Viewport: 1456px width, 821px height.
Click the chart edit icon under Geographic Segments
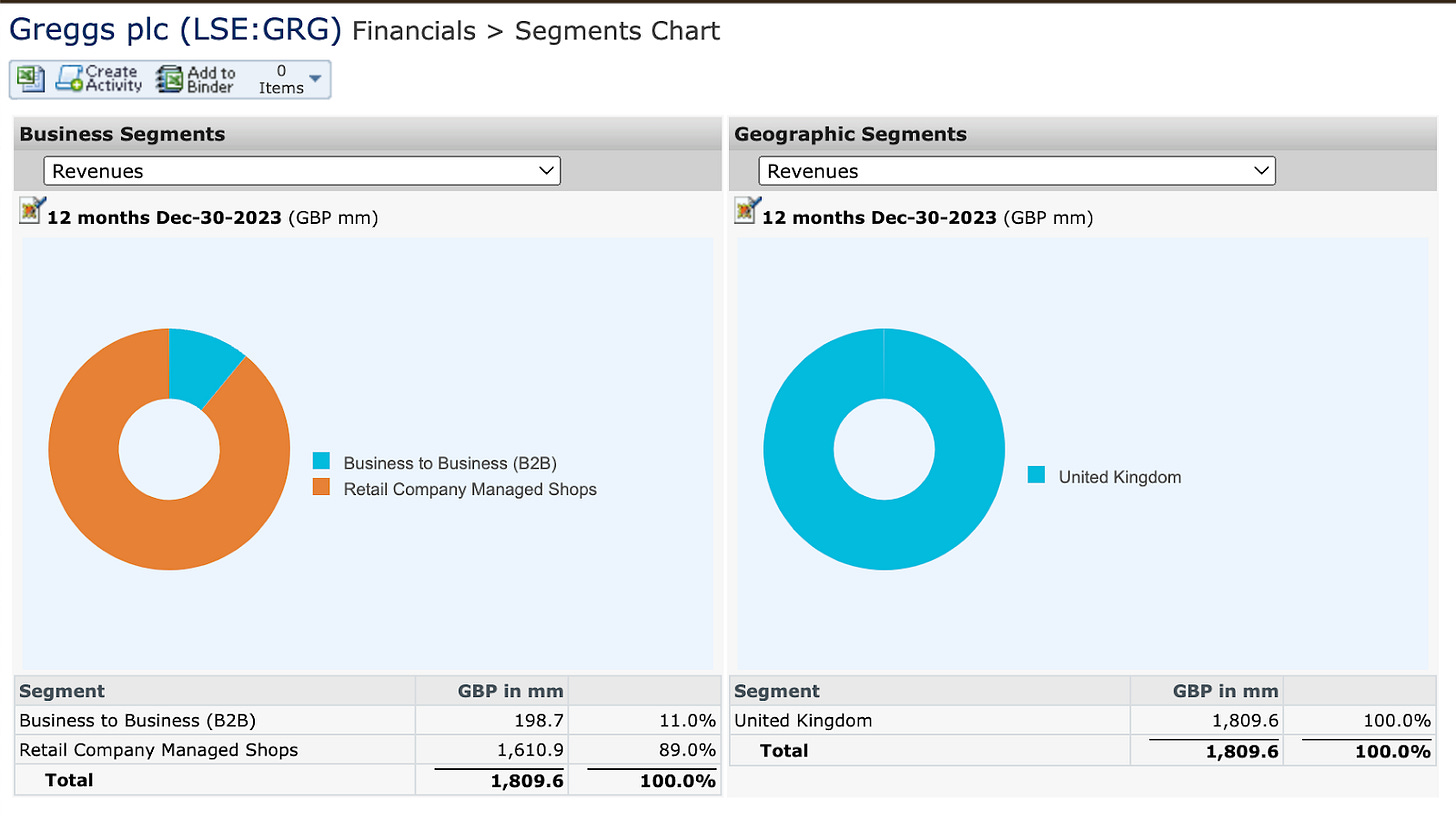click(x=747, y=210)
